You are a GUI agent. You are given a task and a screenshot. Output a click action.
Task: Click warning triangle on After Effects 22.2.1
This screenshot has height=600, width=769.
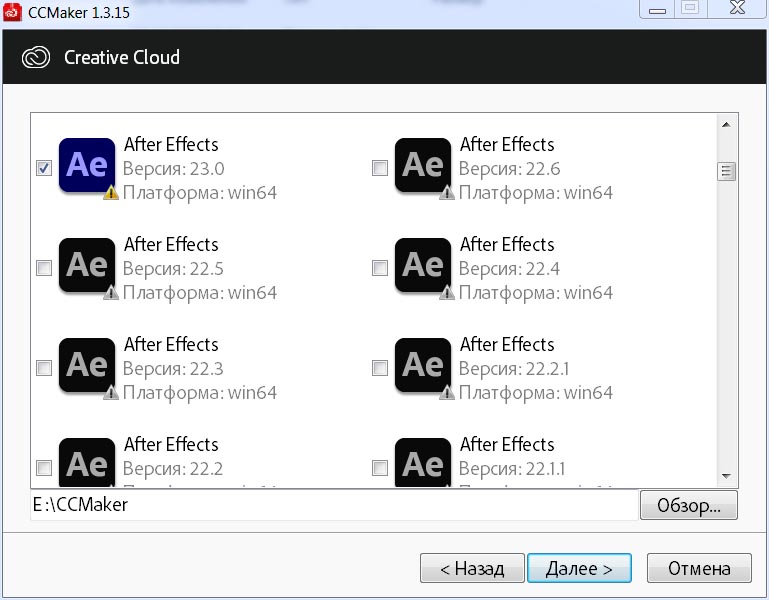(447, 393)
